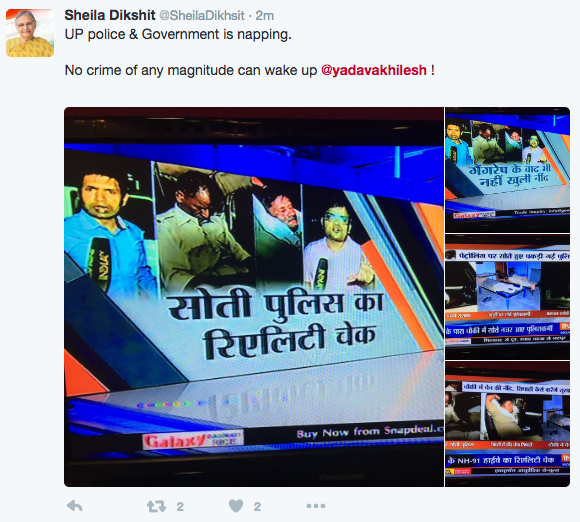Open the @yadavakhilesh mention link
The image size is (580, 522).
click(x=374, y=70)
